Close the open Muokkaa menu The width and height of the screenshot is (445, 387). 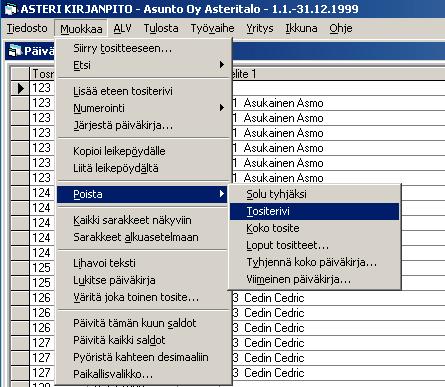(81, 29)
